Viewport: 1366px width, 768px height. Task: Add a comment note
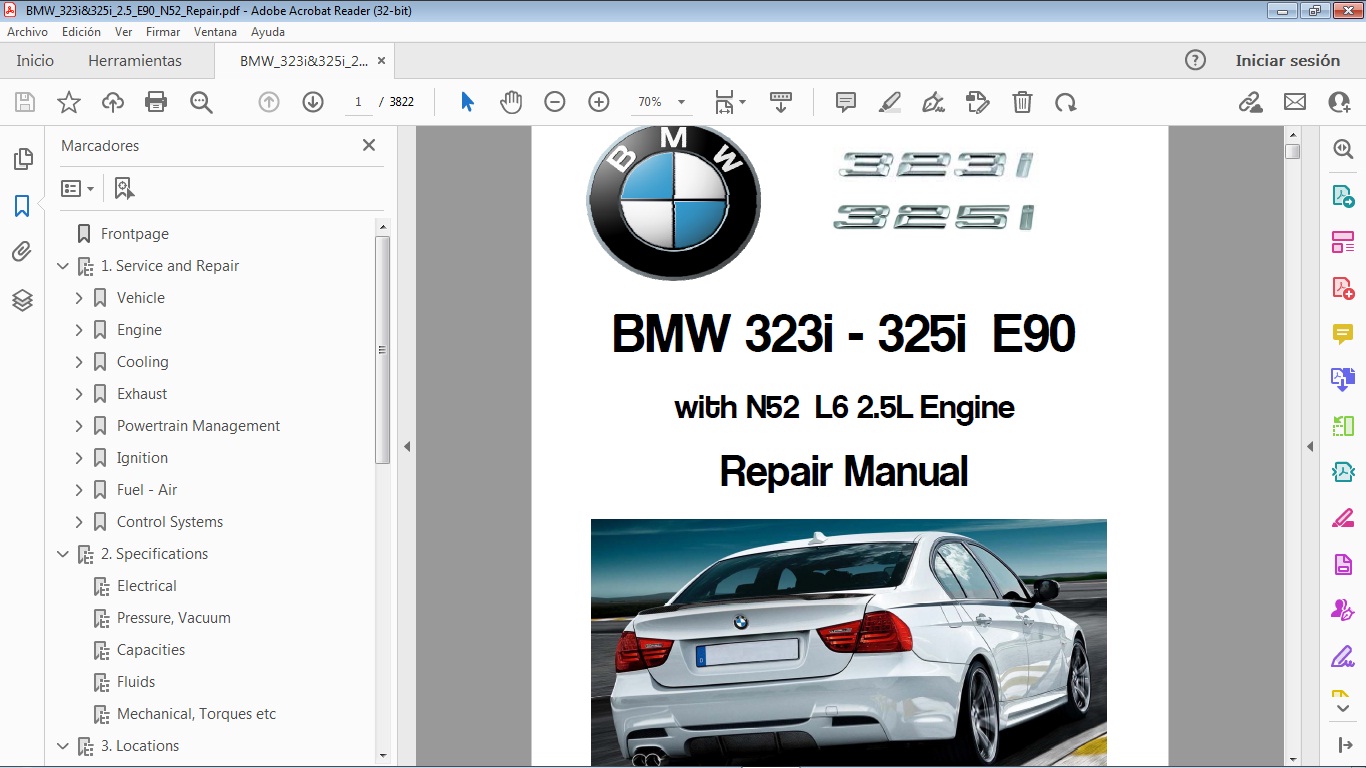point(846,102)
